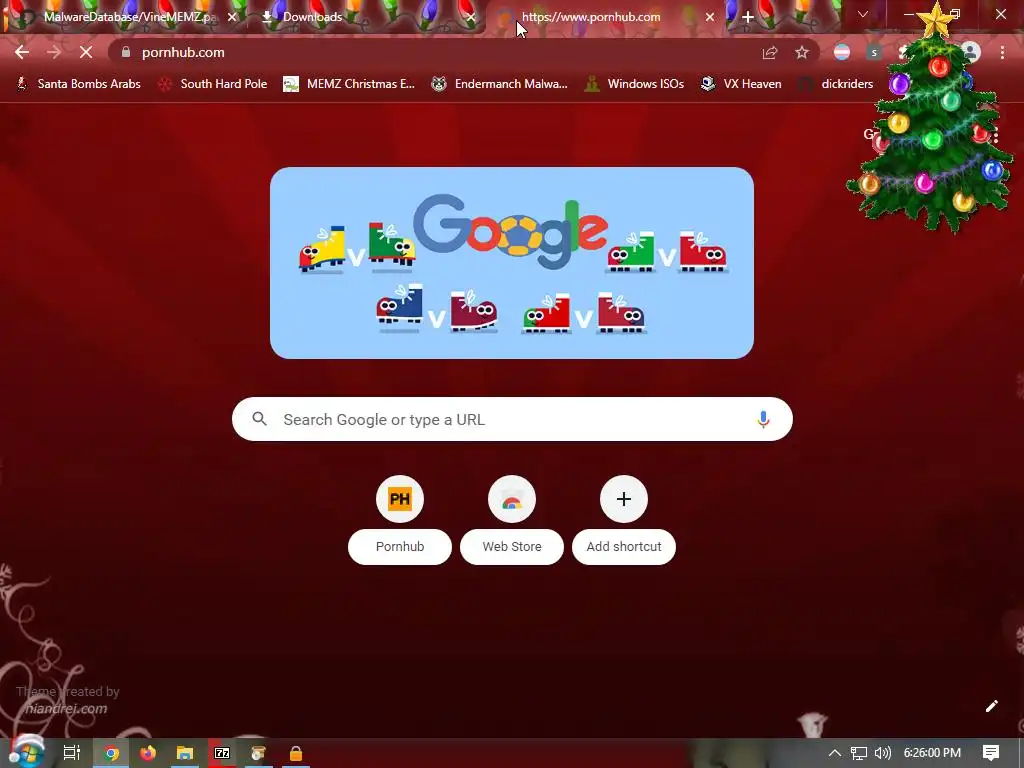Open a new tab with the plus button
The height and width of the screenshot is (768, 1024).
(x=748, y=17)
